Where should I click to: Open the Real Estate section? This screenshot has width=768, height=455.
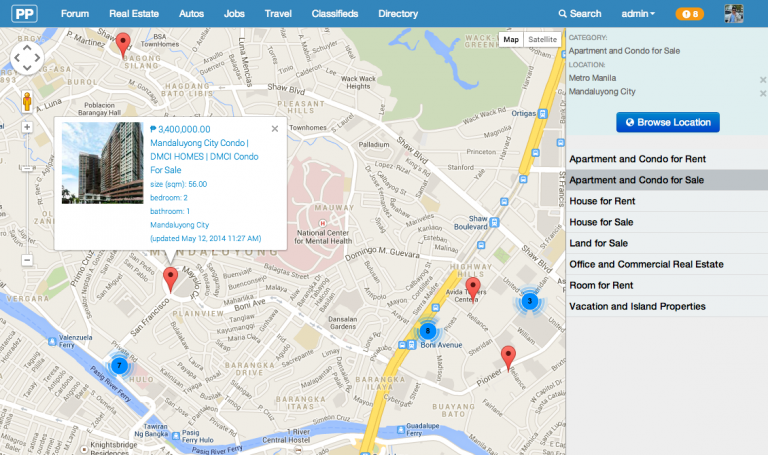pyautogui.click(x=134, y=14)
